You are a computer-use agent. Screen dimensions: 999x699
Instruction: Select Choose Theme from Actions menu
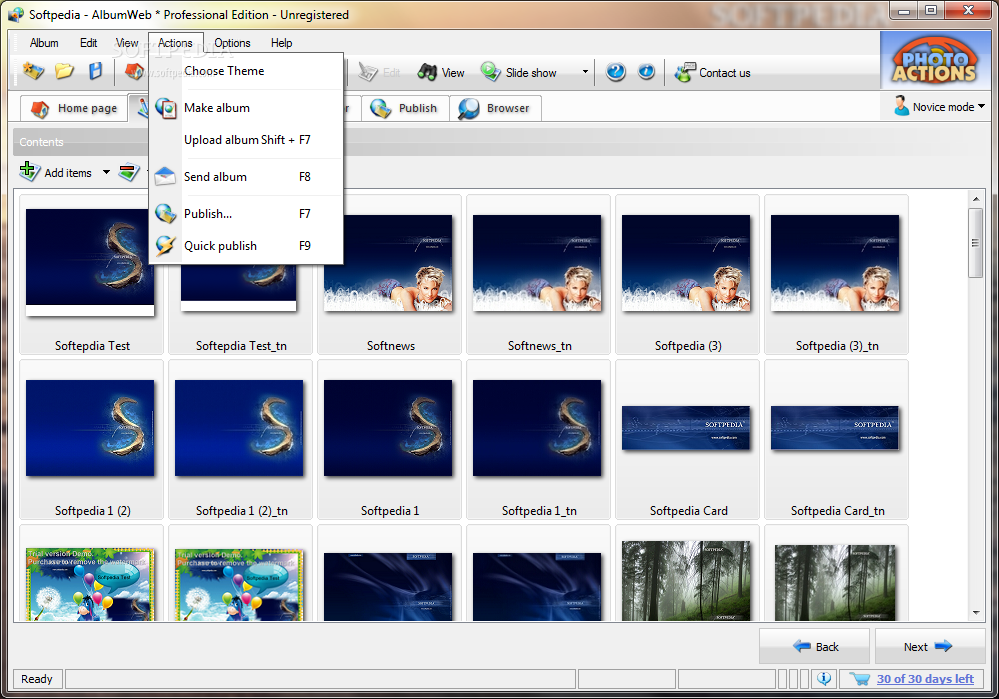246,71
